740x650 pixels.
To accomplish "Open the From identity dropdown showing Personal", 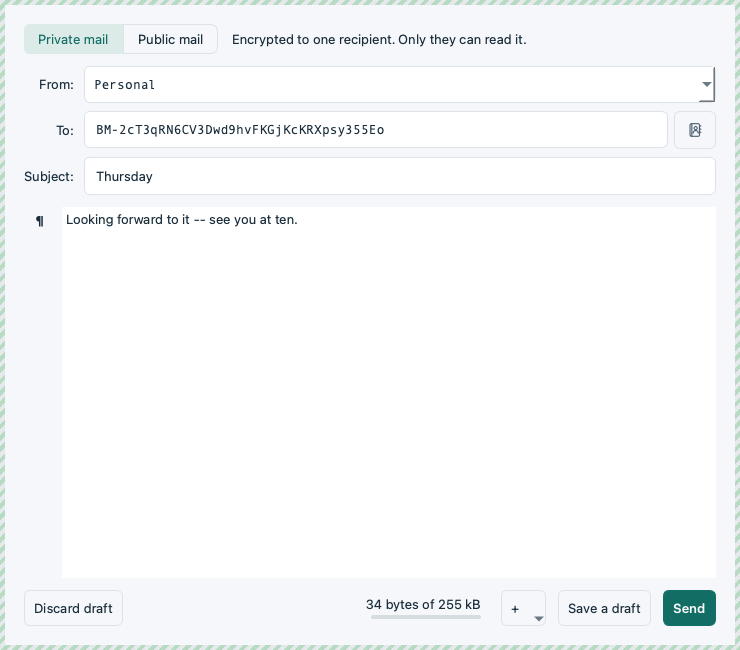I will (399, 84).
